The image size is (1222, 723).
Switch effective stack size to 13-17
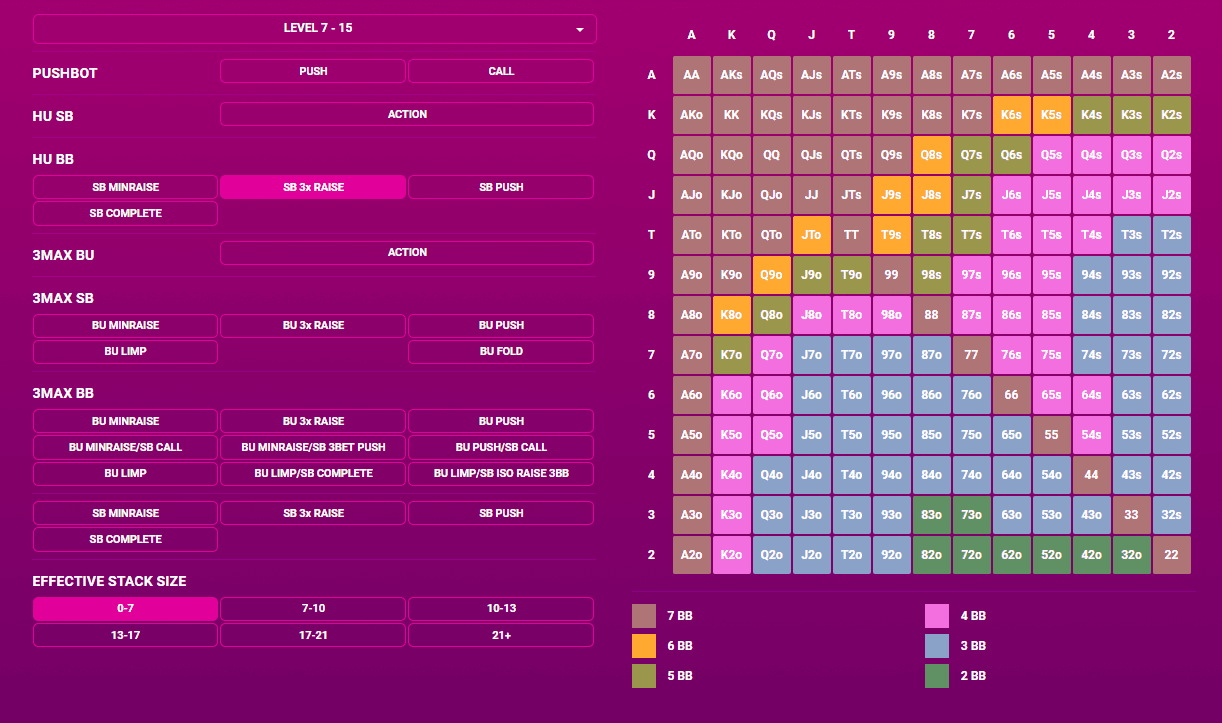point(125,634)
